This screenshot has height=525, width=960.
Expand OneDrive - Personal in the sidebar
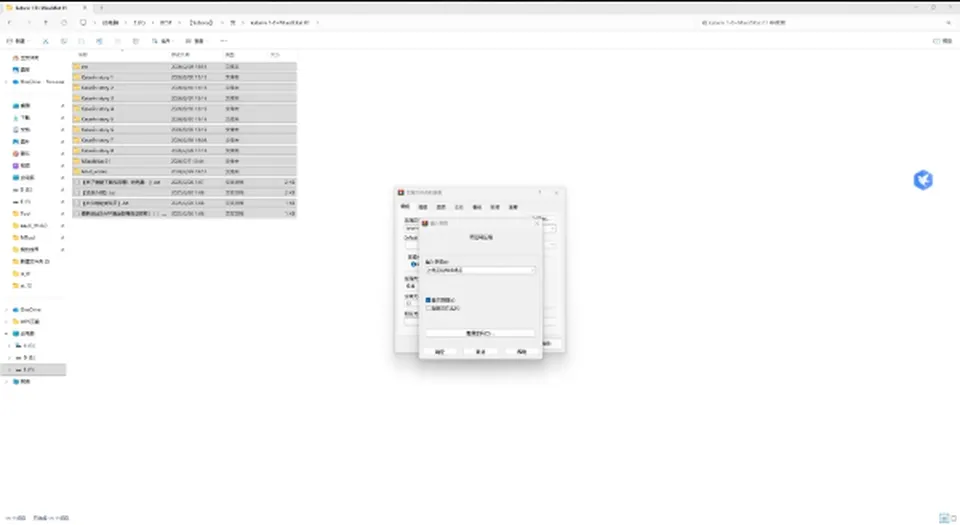coord(7,82)
